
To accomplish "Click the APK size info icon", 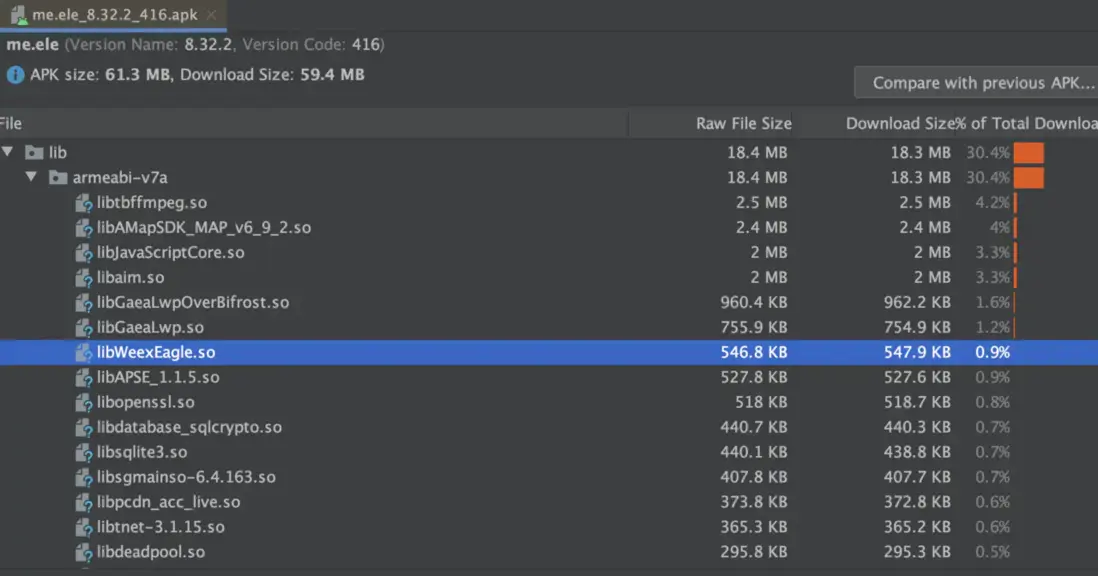I will (x=15, y=75).
